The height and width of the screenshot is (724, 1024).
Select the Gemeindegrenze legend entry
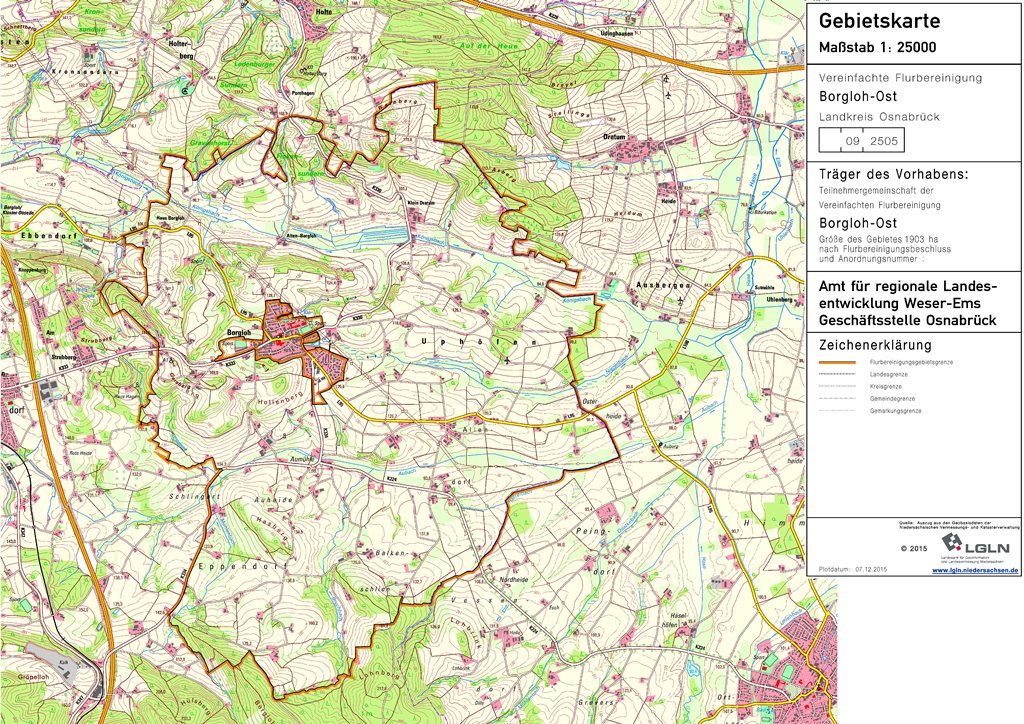pyautogui.click(x=890, y=398)
